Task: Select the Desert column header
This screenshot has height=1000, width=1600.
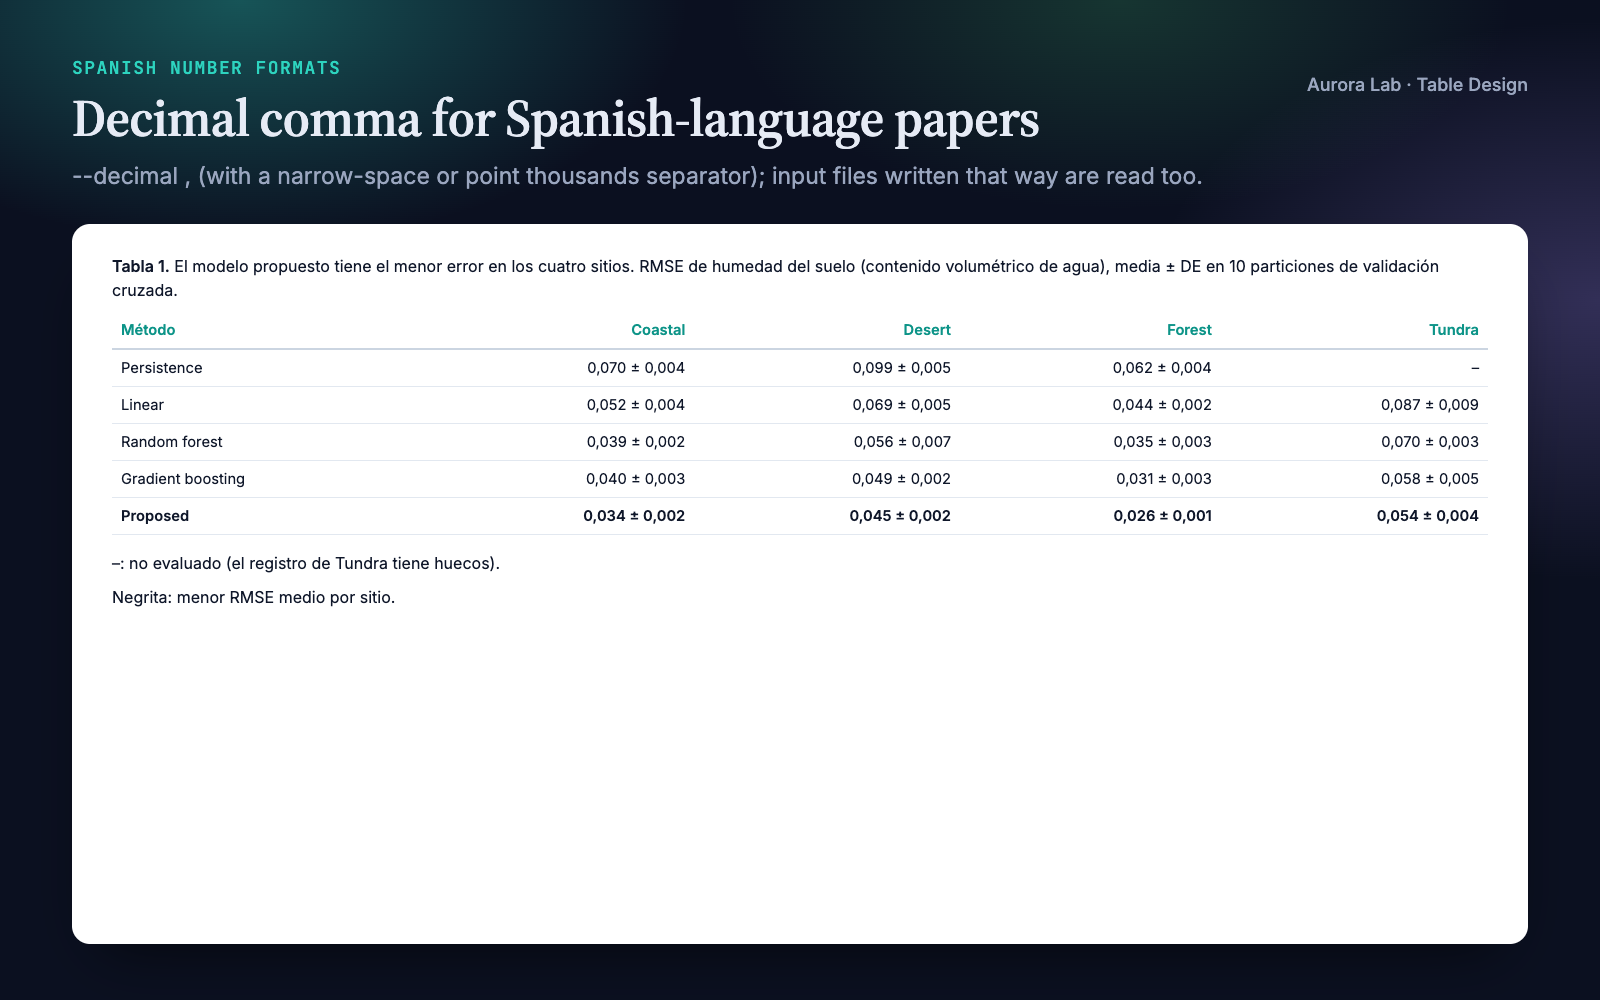Action: (927, 330)
